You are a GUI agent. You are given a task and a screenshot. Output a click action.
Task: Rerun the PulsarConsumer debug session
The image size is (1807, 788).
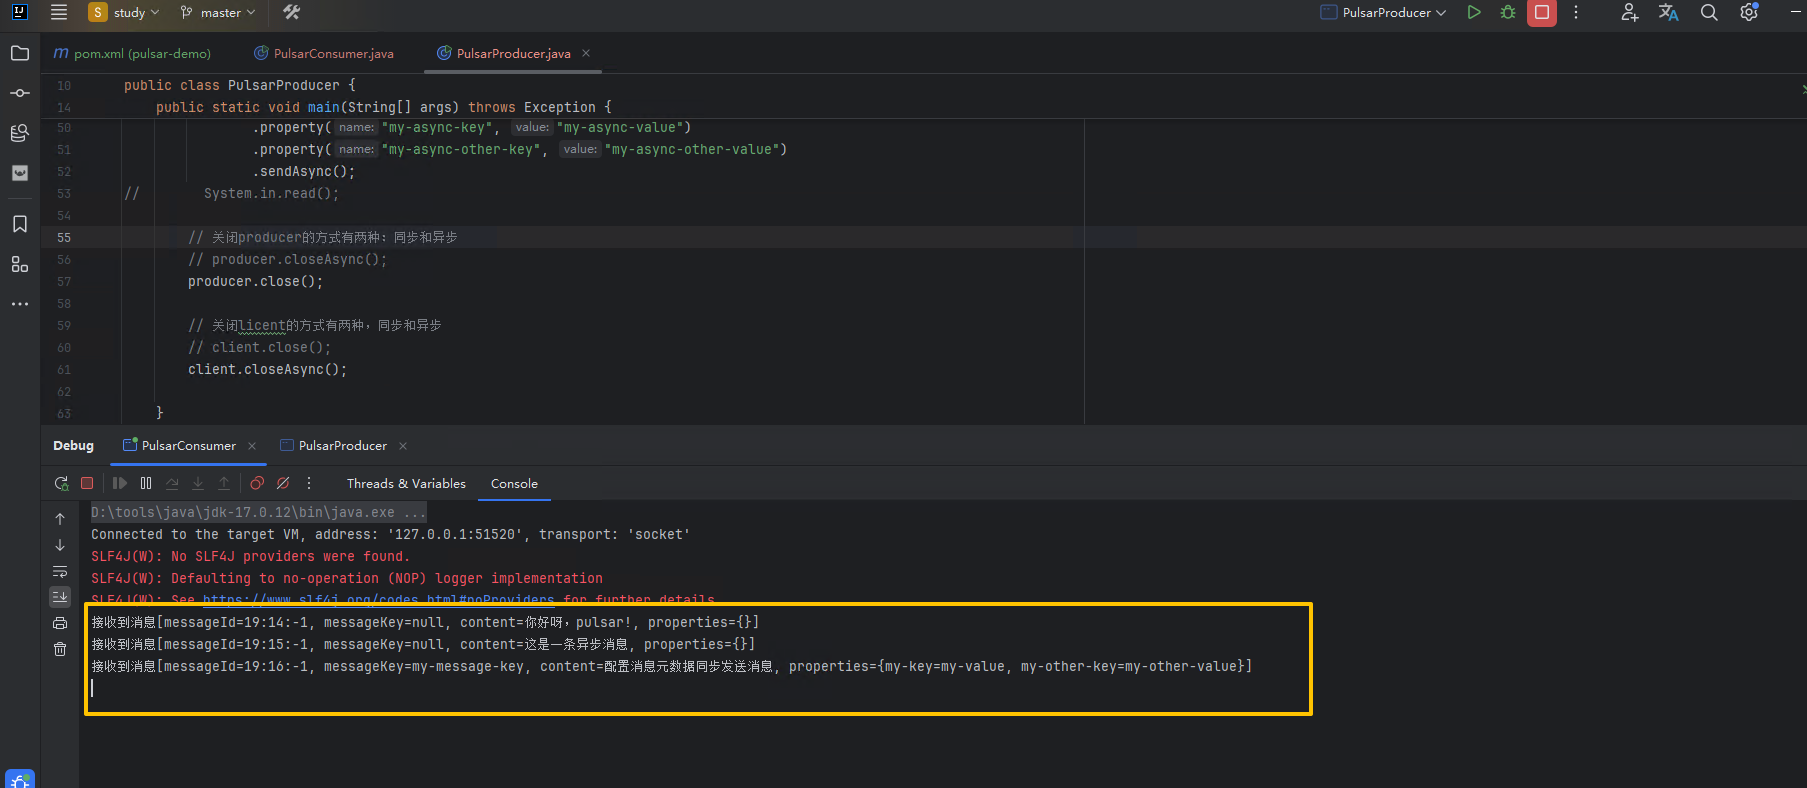pyautogui.click(x=61, y=483)
